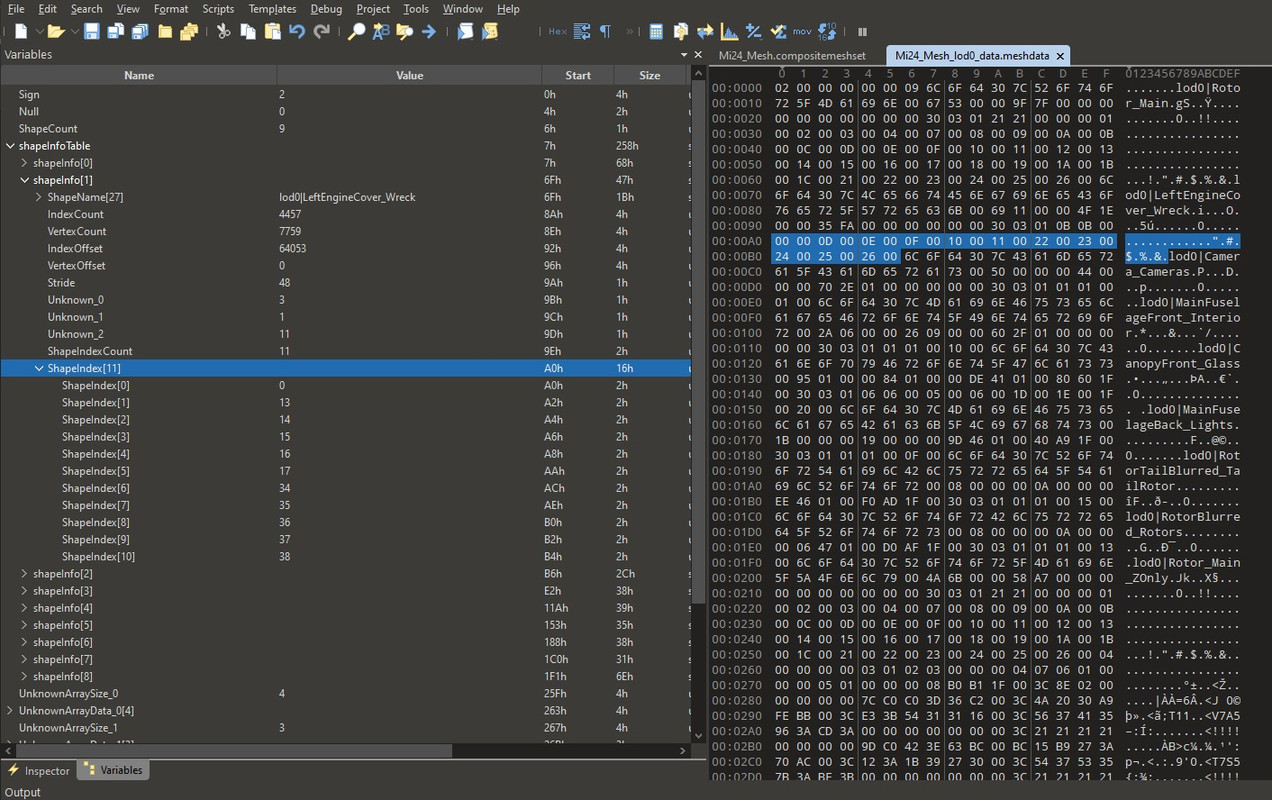Open the Tools menu

416,9
